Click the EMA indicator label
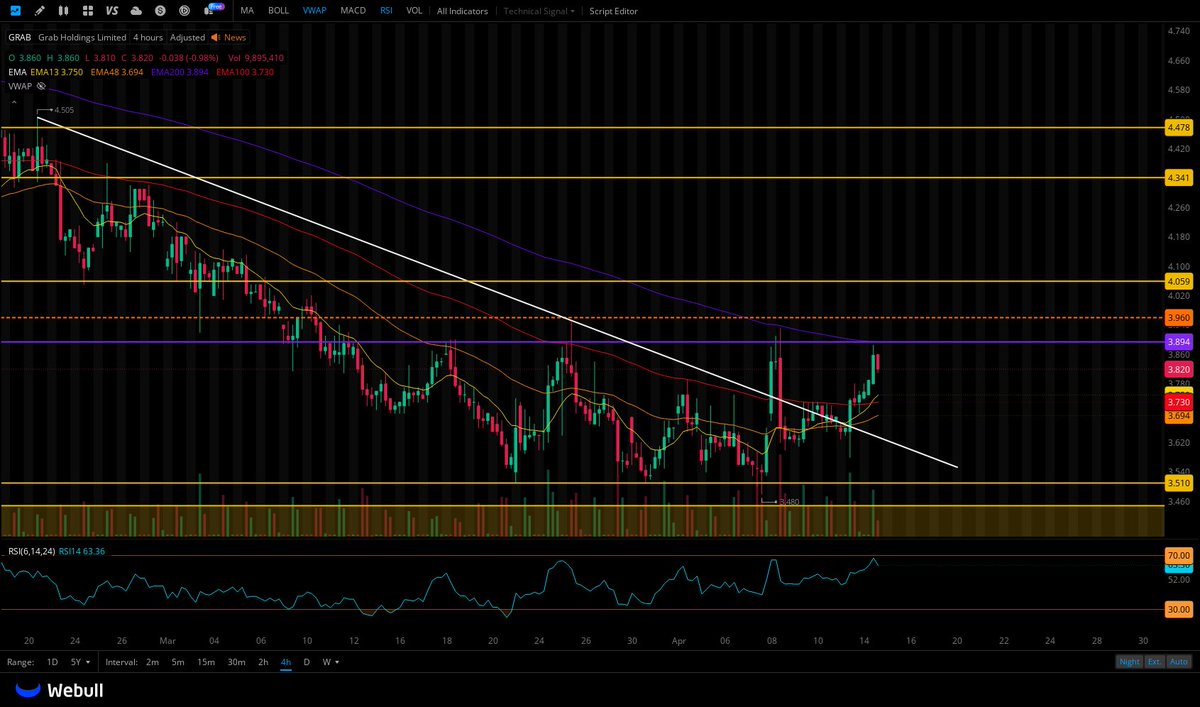 click(17, 72)
